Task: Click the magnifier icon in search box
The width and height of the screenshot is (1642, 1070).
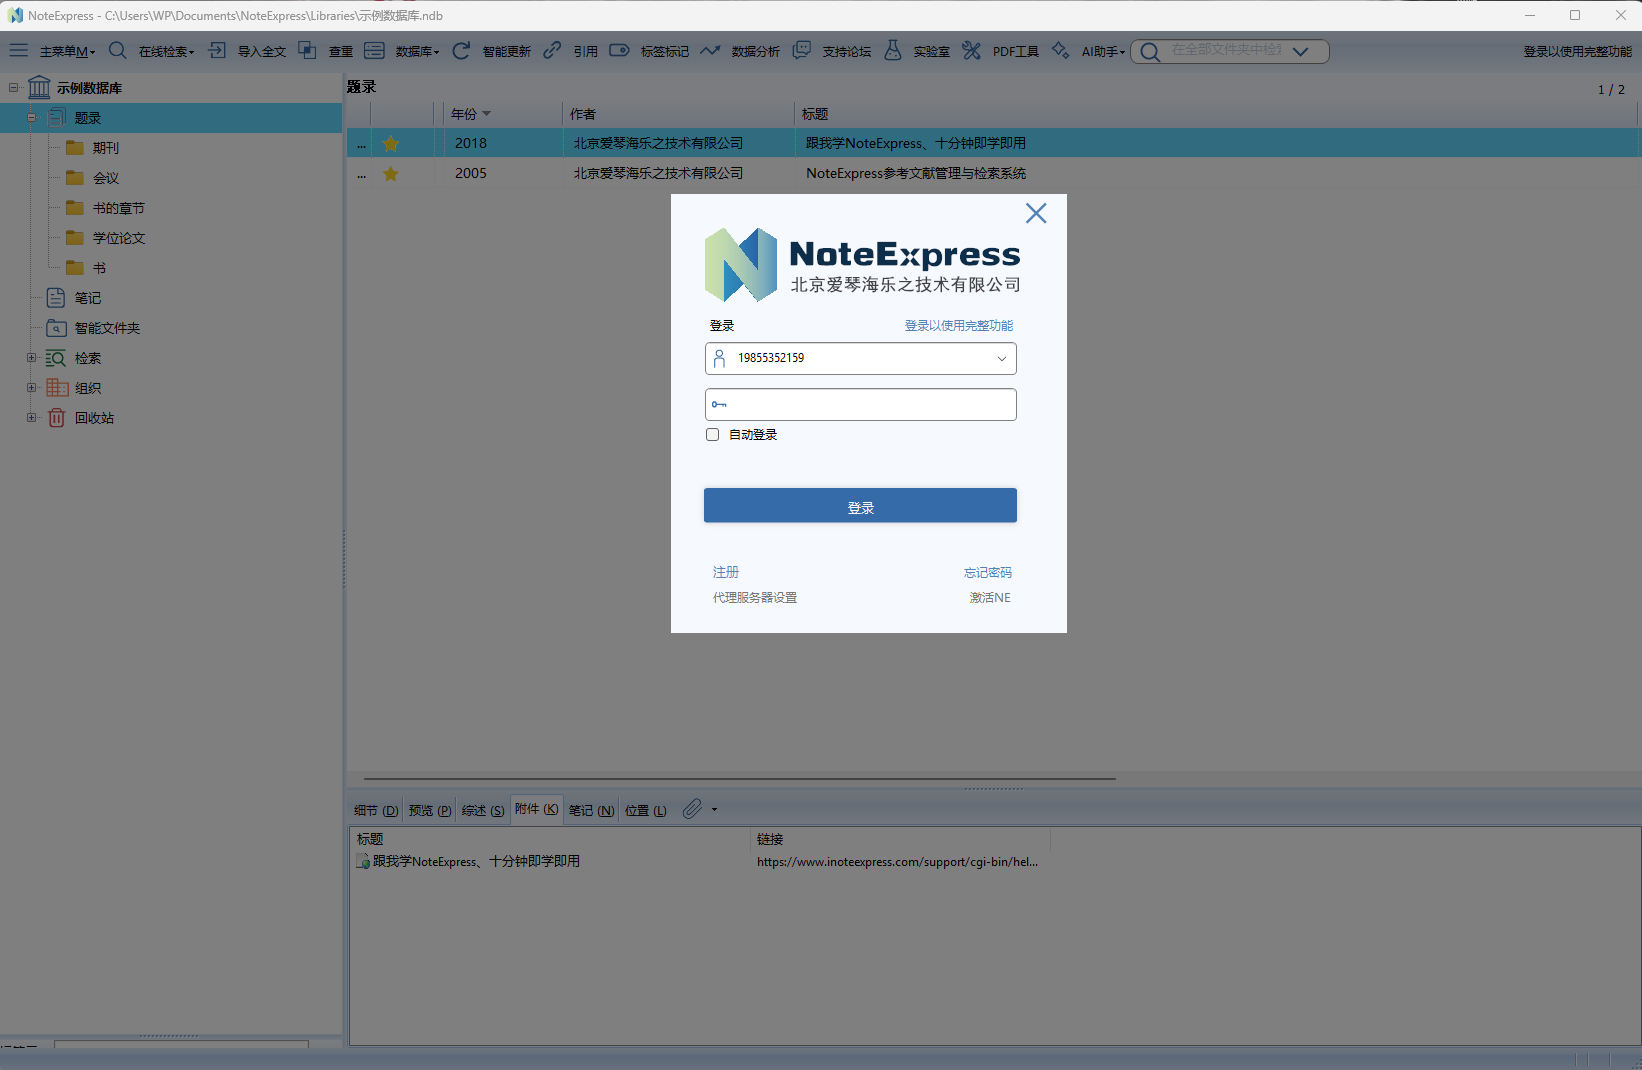Action: [1150, 52]
